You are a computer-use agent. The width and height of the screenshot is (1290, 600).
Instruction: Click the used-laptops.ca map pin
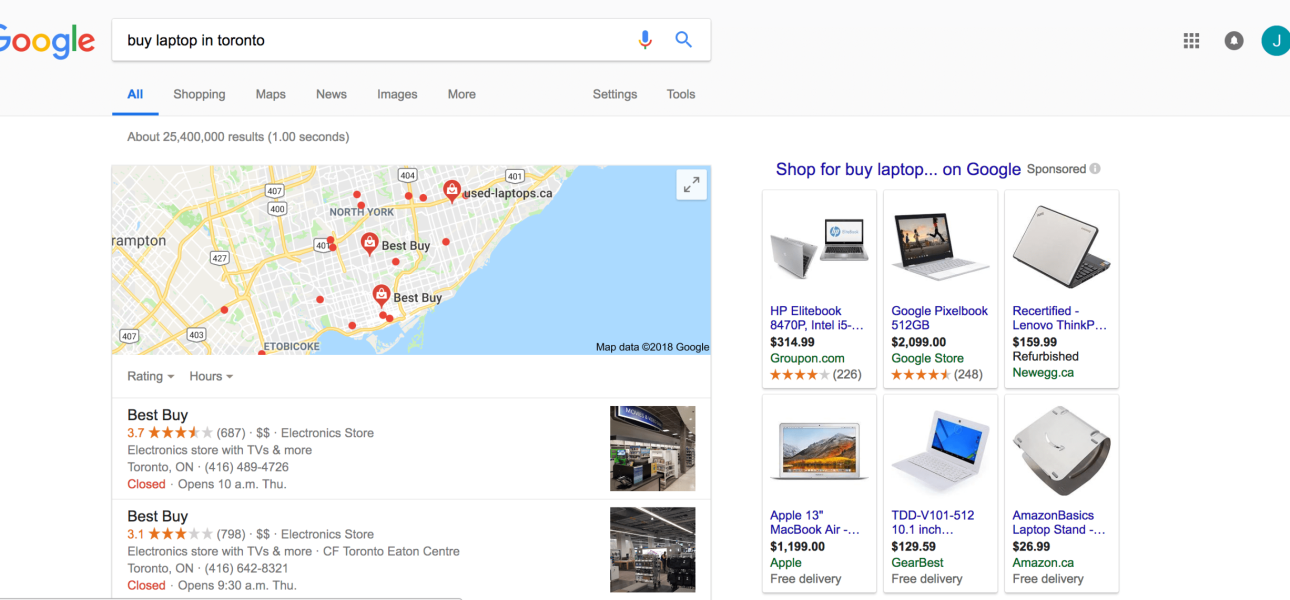tap(452, 190)
